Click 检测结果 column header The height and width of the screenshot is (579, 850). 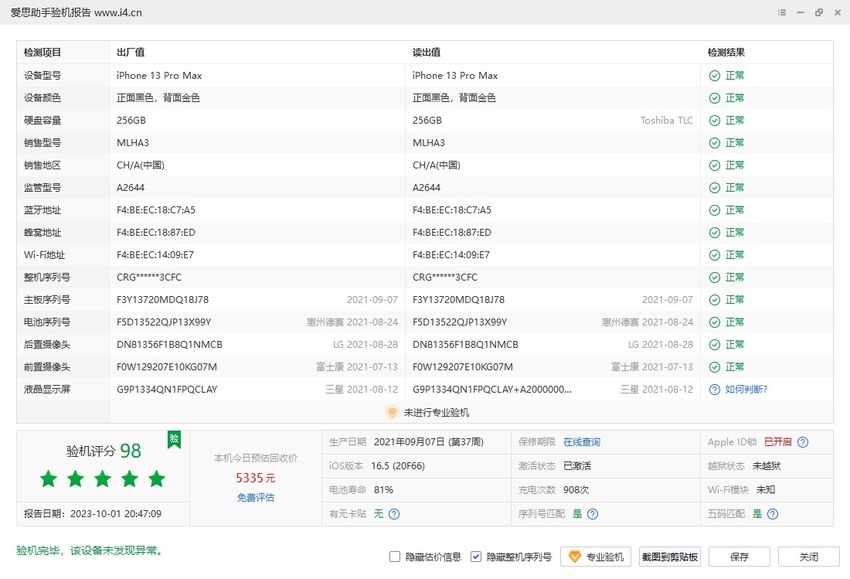tap(726, 53)
